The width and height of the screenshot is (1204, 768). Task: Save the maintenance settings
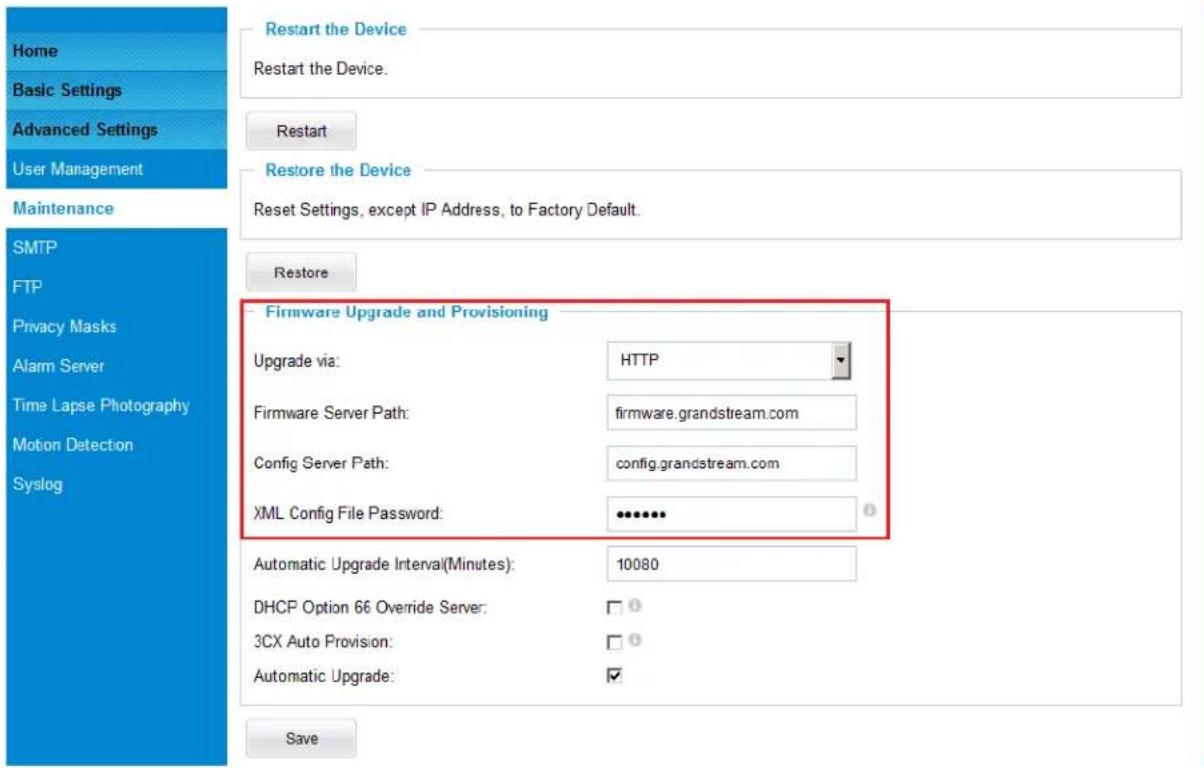[x=301, y=739]
